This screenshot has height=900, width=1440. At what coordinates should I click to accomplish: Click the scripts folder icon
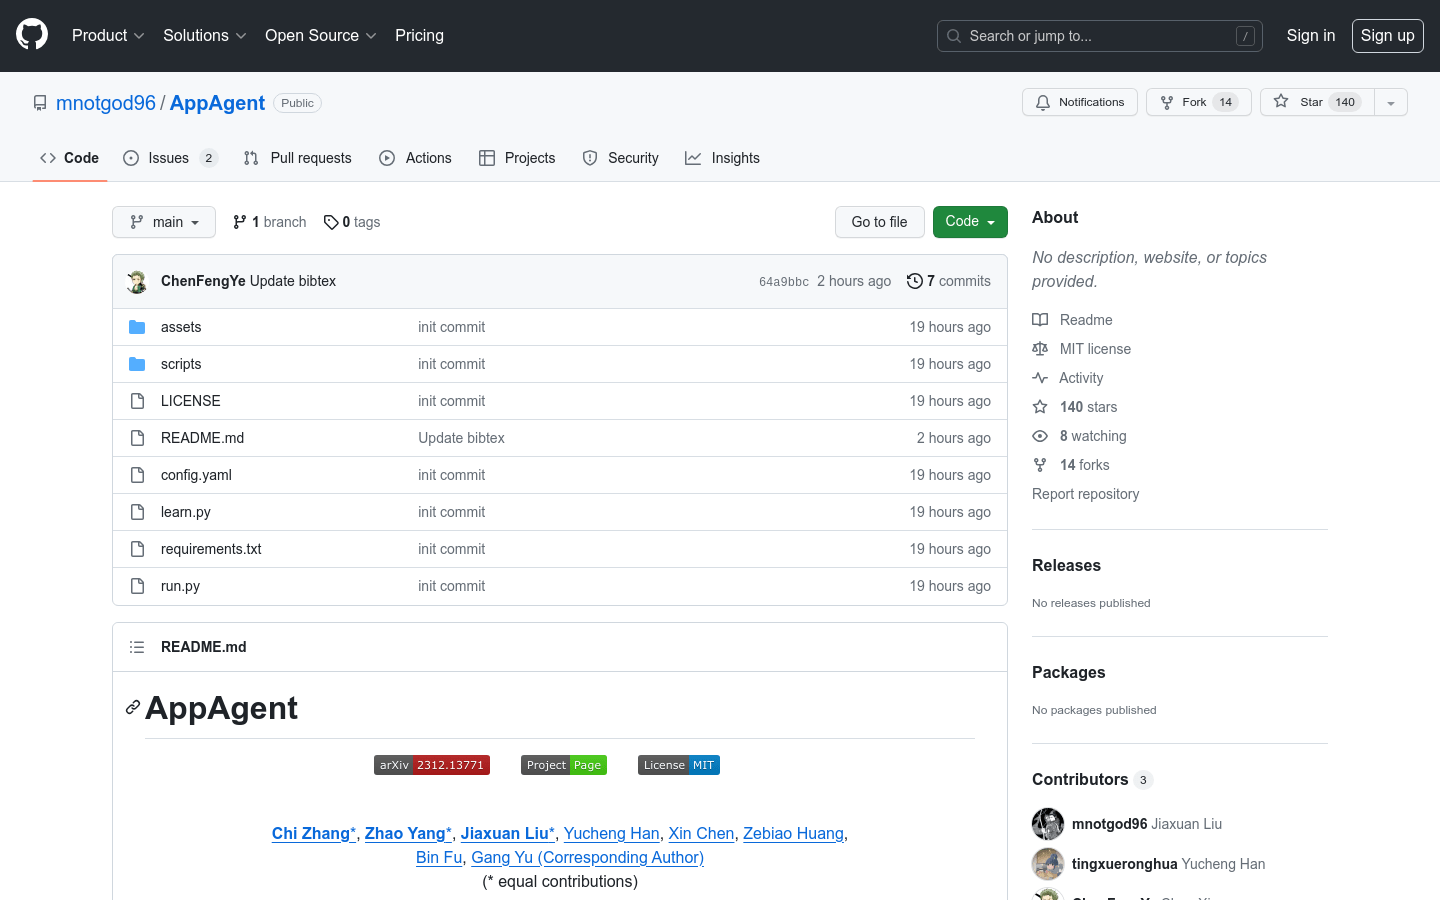[x=137, y=364]
